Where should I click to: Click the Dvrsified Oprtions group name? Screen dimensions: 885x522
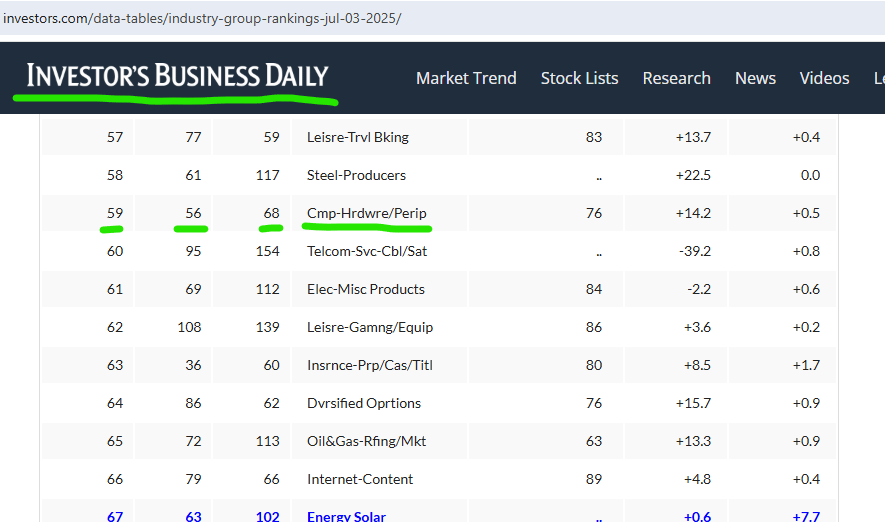coord(363,403)
